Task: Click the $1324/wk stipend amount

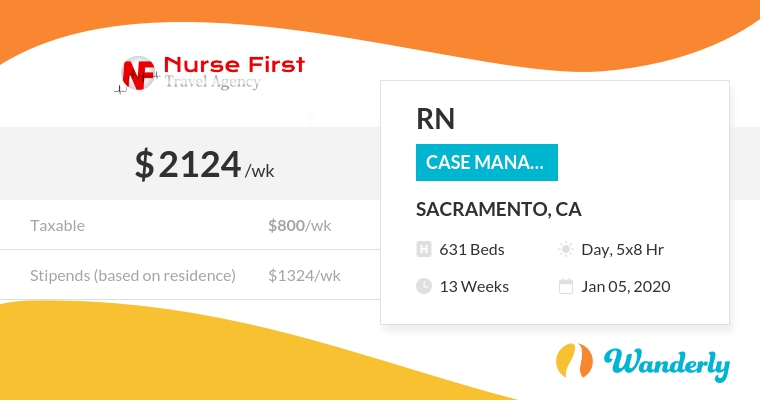Action: 304,275
